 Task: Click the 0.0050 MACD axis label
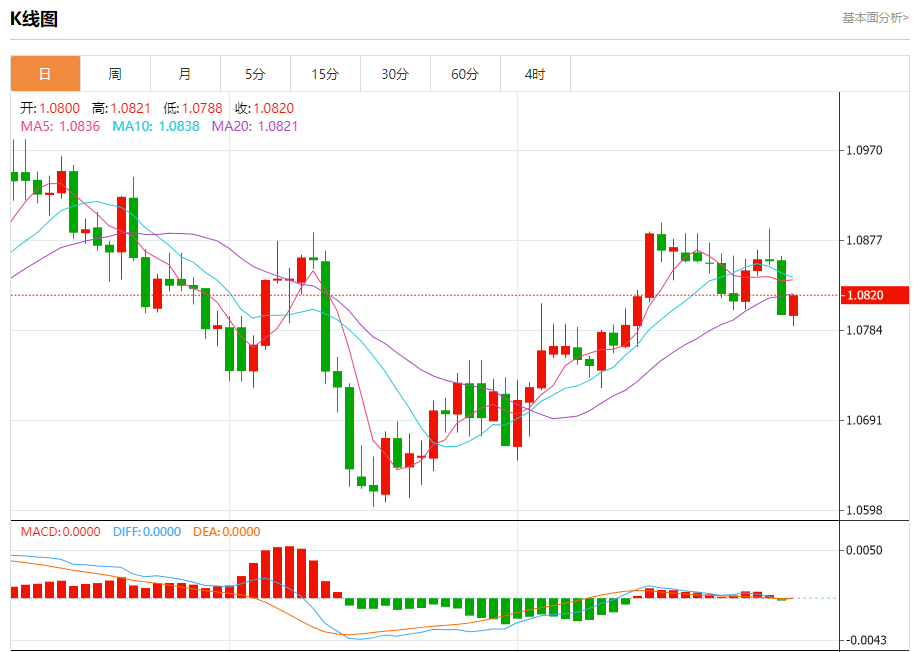865,550
